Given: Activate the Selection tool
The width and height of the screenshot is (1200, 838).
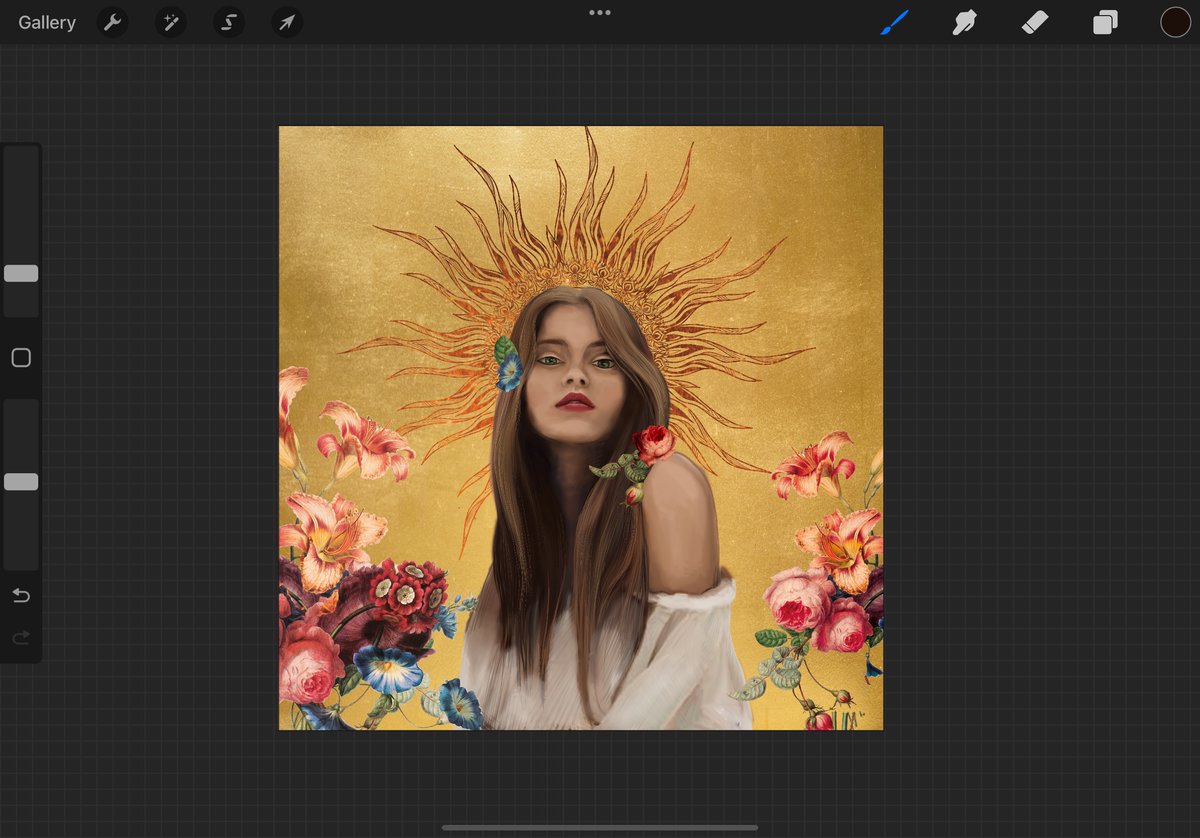Looking at the screenshot, I should click(228, 21).
